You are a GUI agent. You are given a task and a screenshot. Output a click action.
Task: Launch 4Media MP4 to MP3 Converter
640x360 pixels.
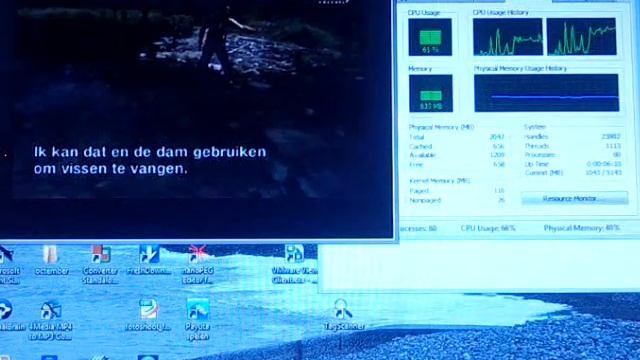tap(51, 321)
